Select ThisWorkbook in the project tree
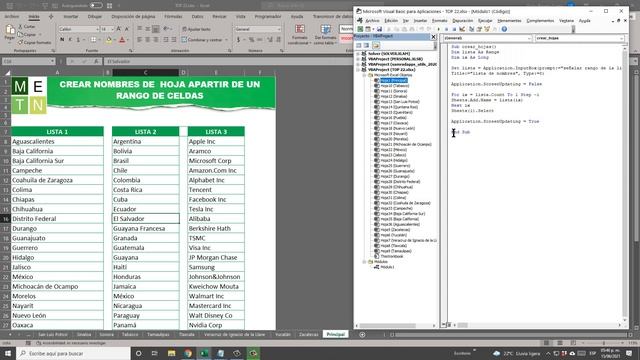 click(x=391, y=256)
